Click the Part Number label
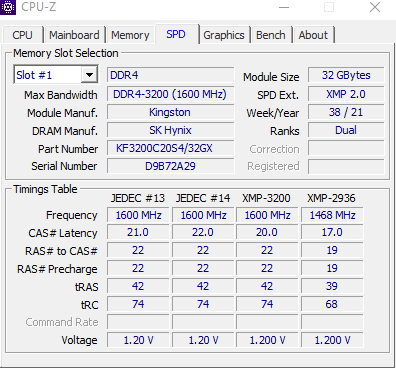Image resolution: width=396 pixels, height=368 pixels. pos(68,149)
